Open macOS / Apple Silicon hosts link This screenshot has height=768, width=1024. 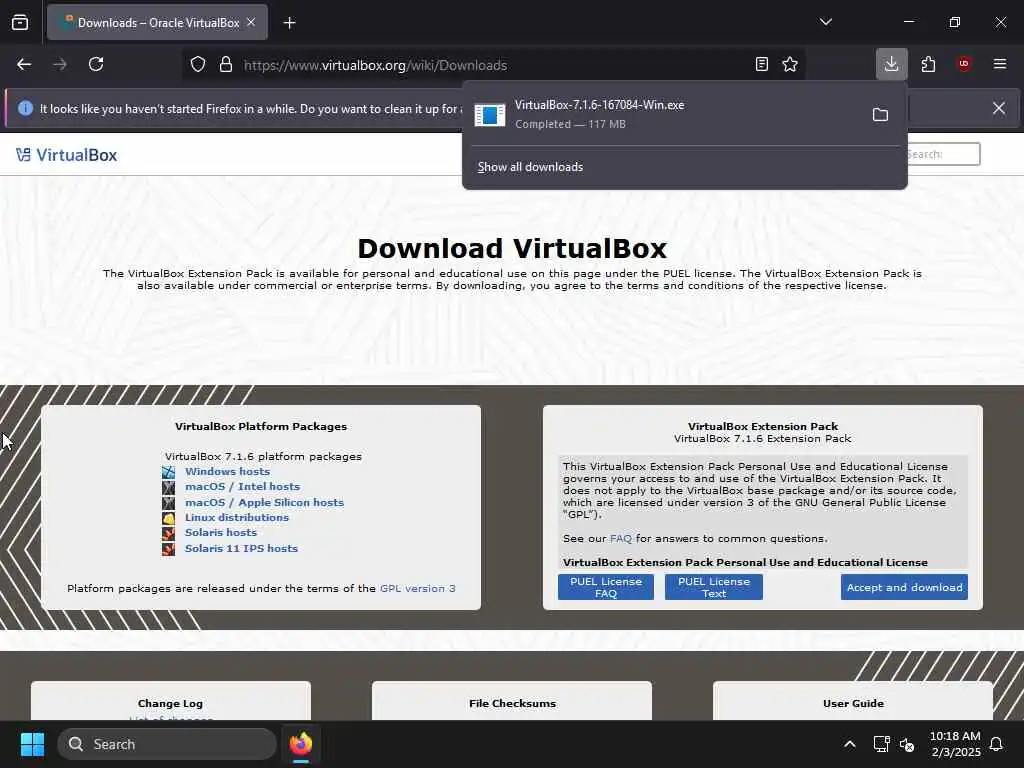click(264, 502)
